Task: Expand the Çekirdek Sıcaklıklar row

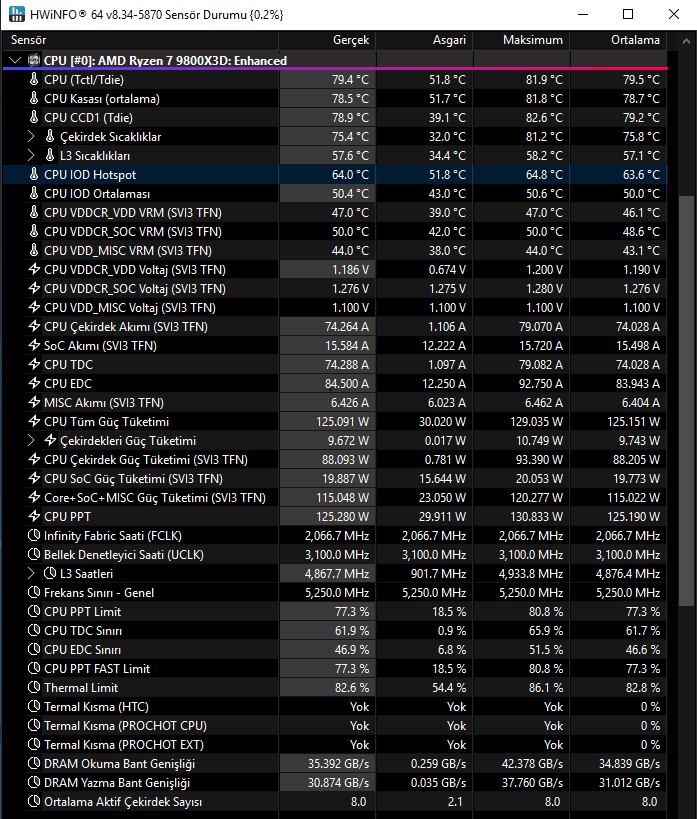Action: (x=31, y=136)
